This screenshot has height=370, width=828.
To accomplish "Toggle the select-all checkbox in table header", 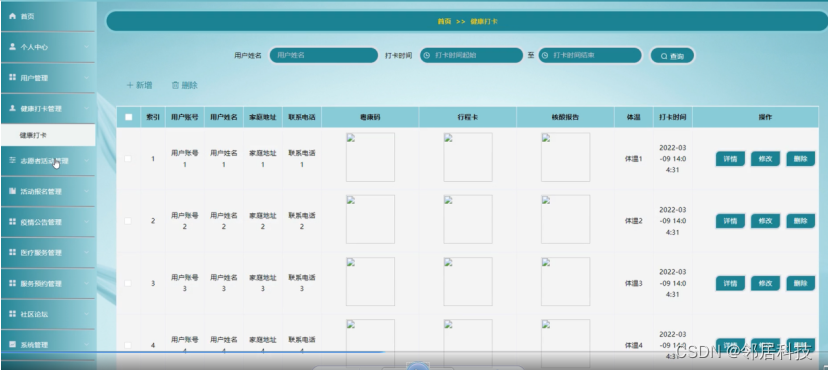I will [128, 117].
